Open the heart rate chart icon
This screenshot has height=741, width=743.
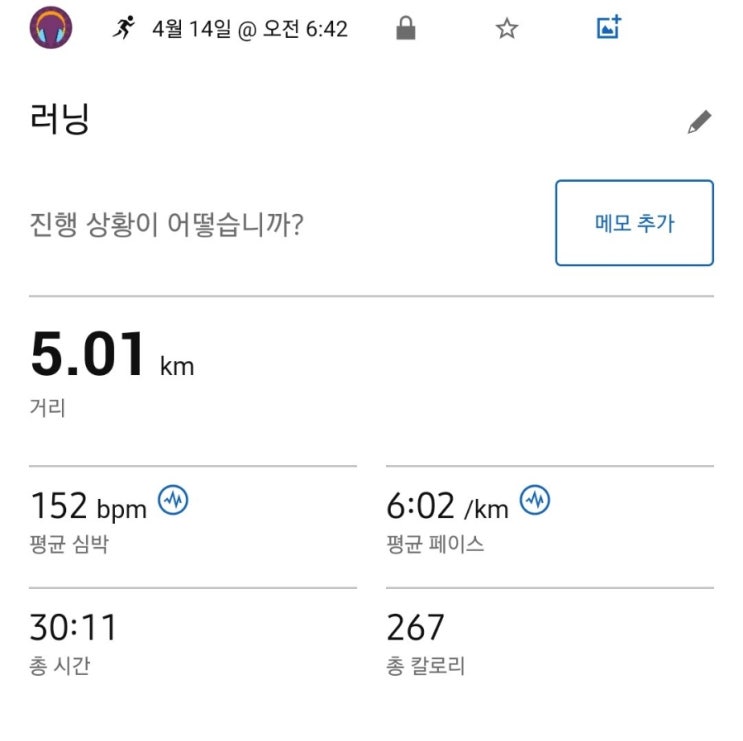click(174, 500)
